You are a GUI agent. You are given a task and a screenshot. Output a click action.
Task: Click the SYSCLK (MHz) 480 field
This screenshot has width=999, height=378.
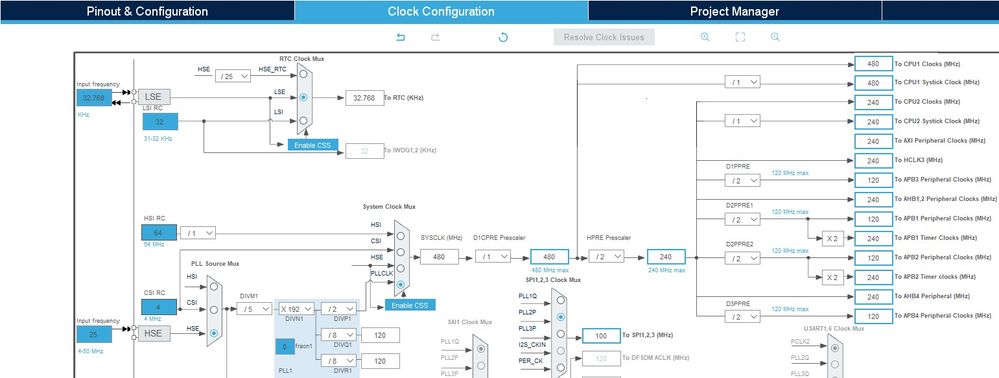pyautogui.click(x=439, y=256)
